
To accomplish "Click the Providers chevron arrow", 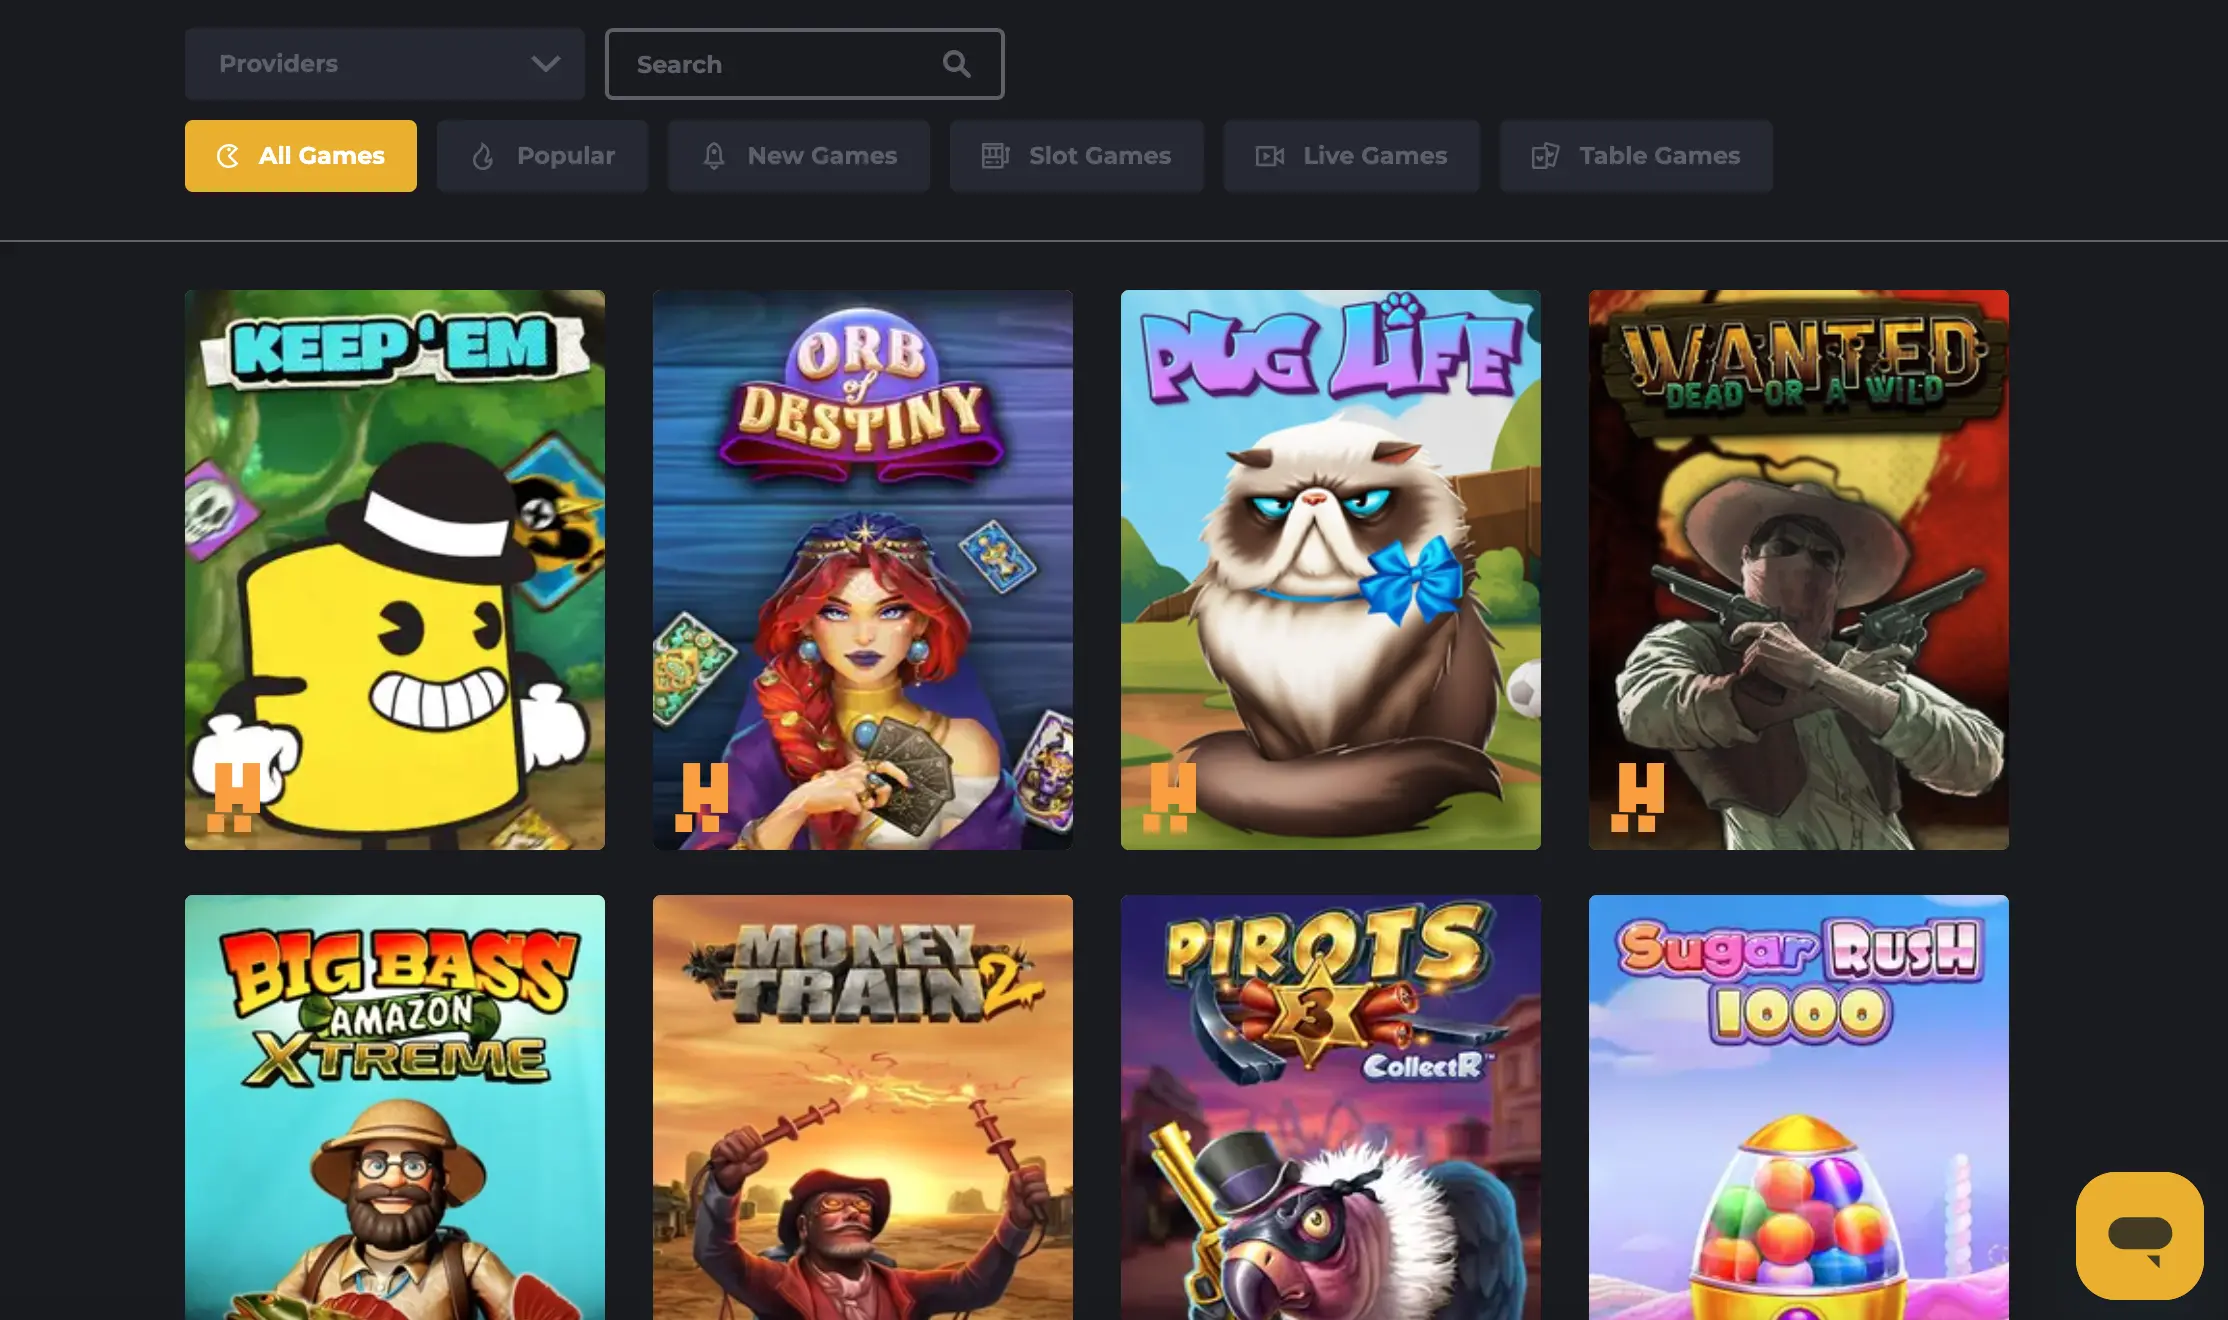I will pos(545,64).
